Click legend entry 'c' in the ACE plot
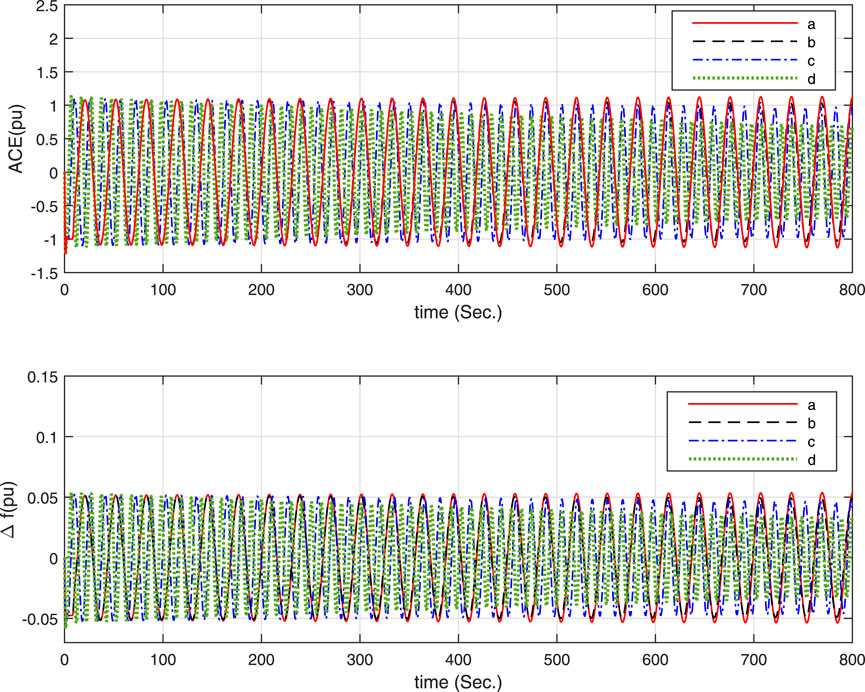Image resolution: width=865 pixels, height=692 pixels. click(810, 61)
